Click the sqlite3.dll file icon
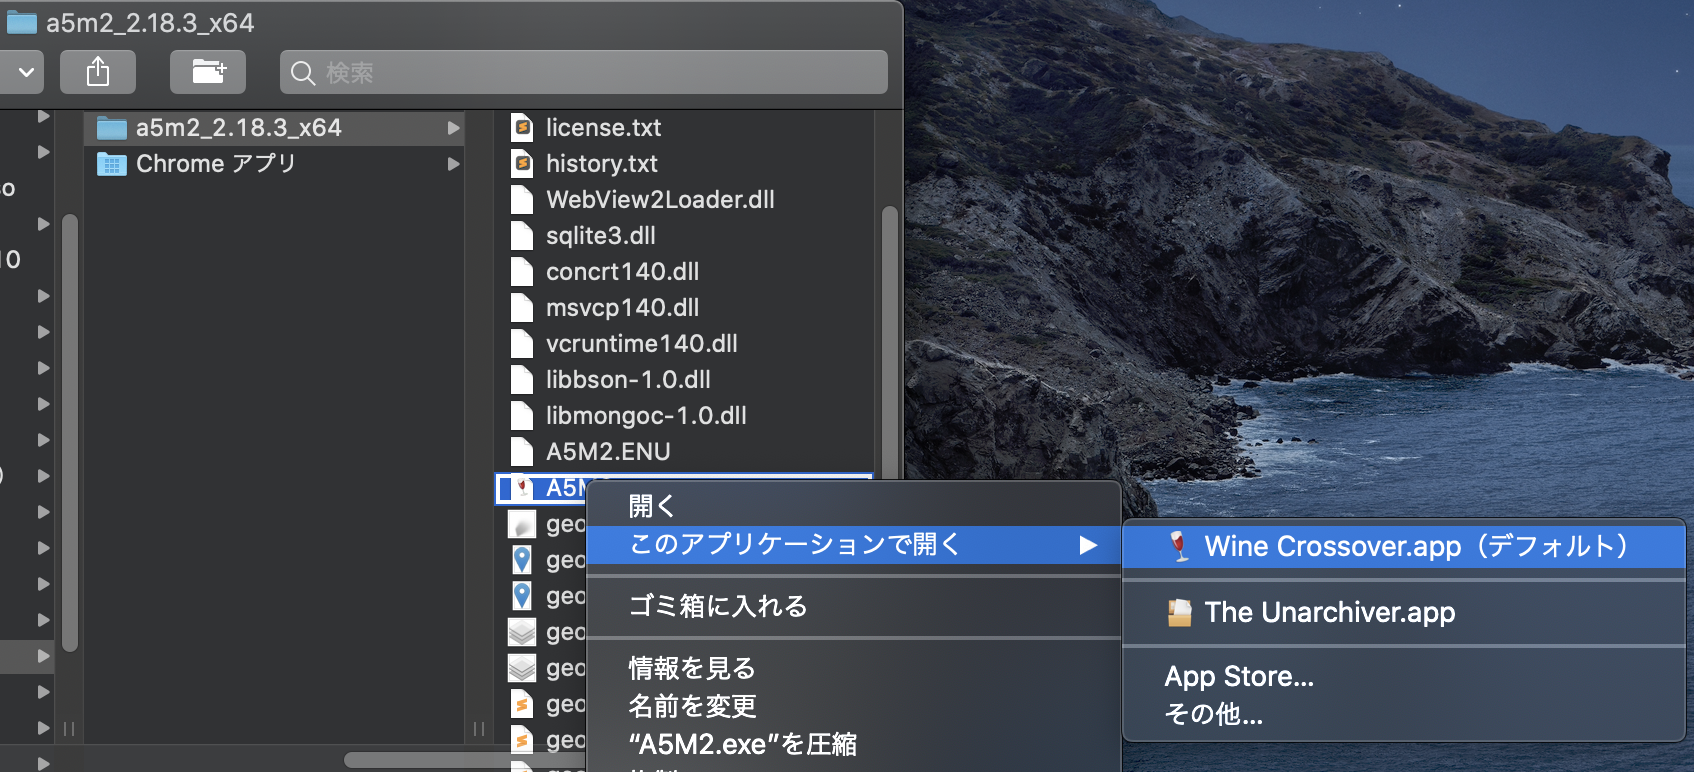 point(522,236)
